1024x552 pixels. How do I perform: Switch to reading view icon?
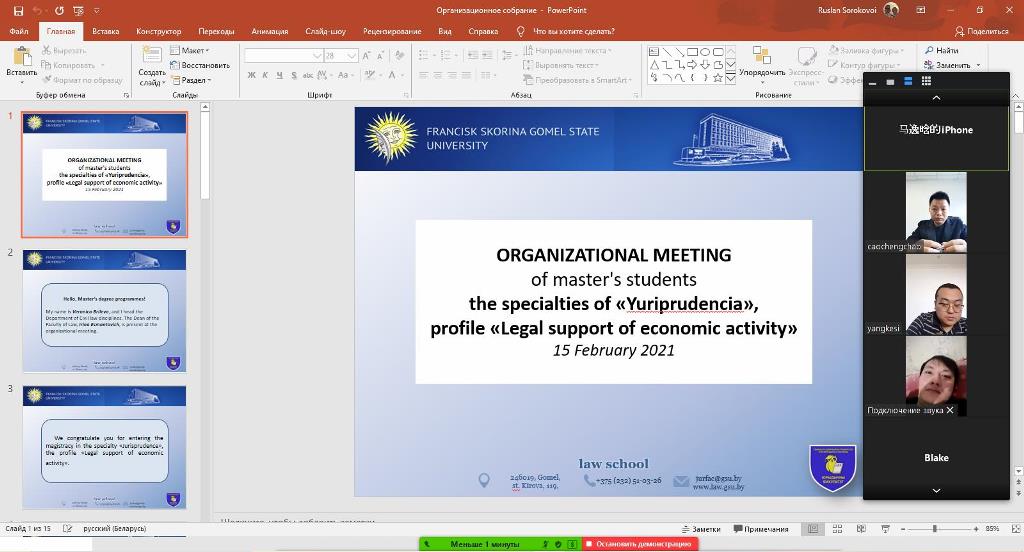click(x=861, y=529)
